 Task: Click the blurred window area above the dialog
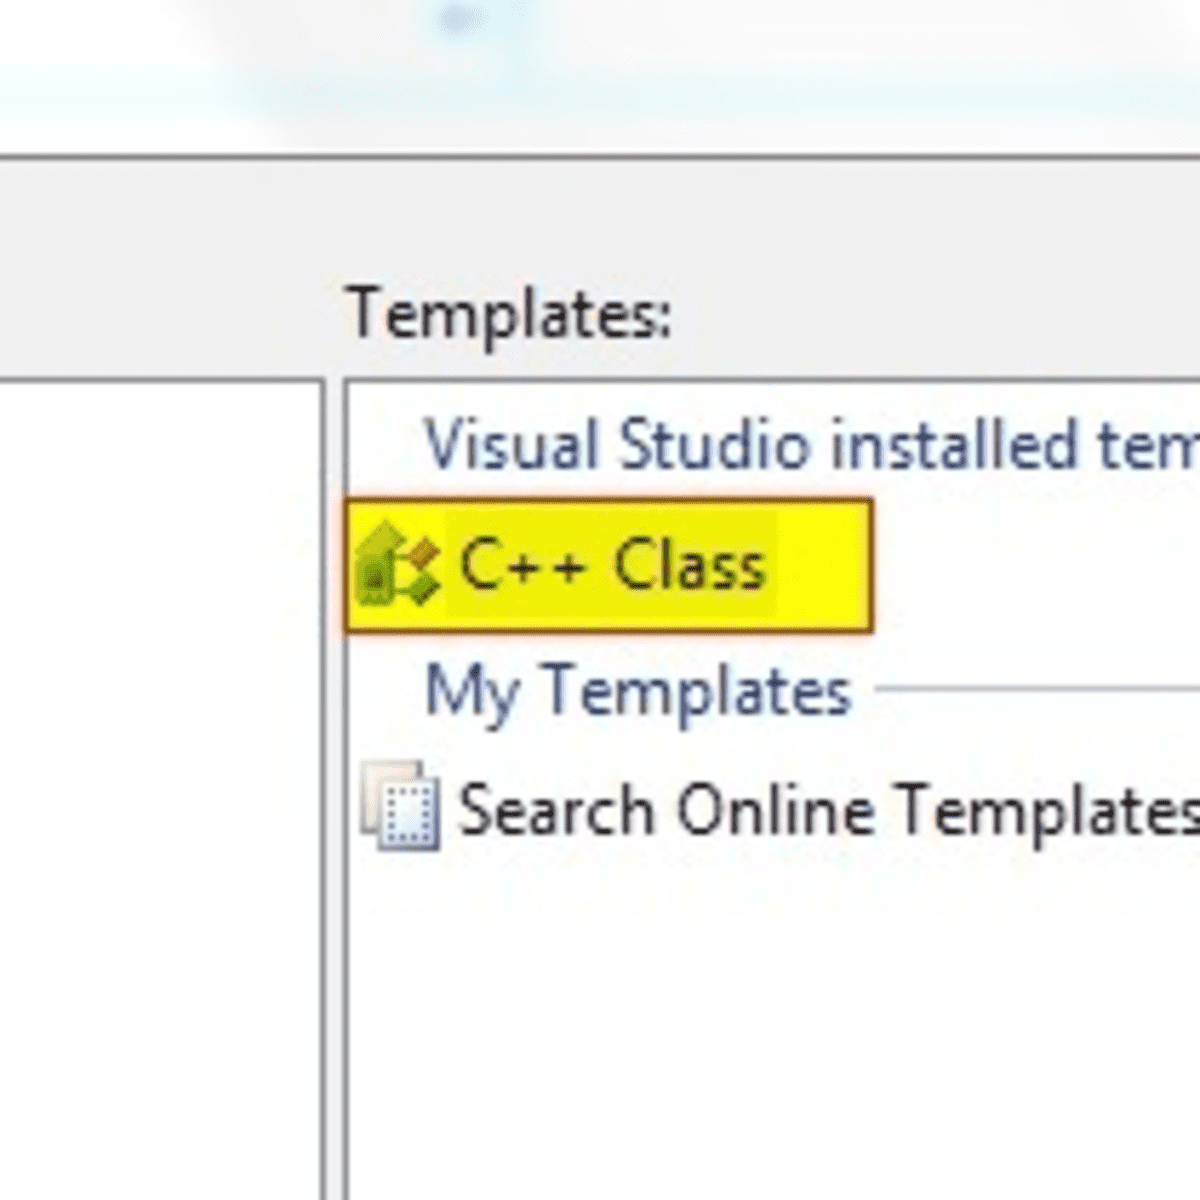600,70
